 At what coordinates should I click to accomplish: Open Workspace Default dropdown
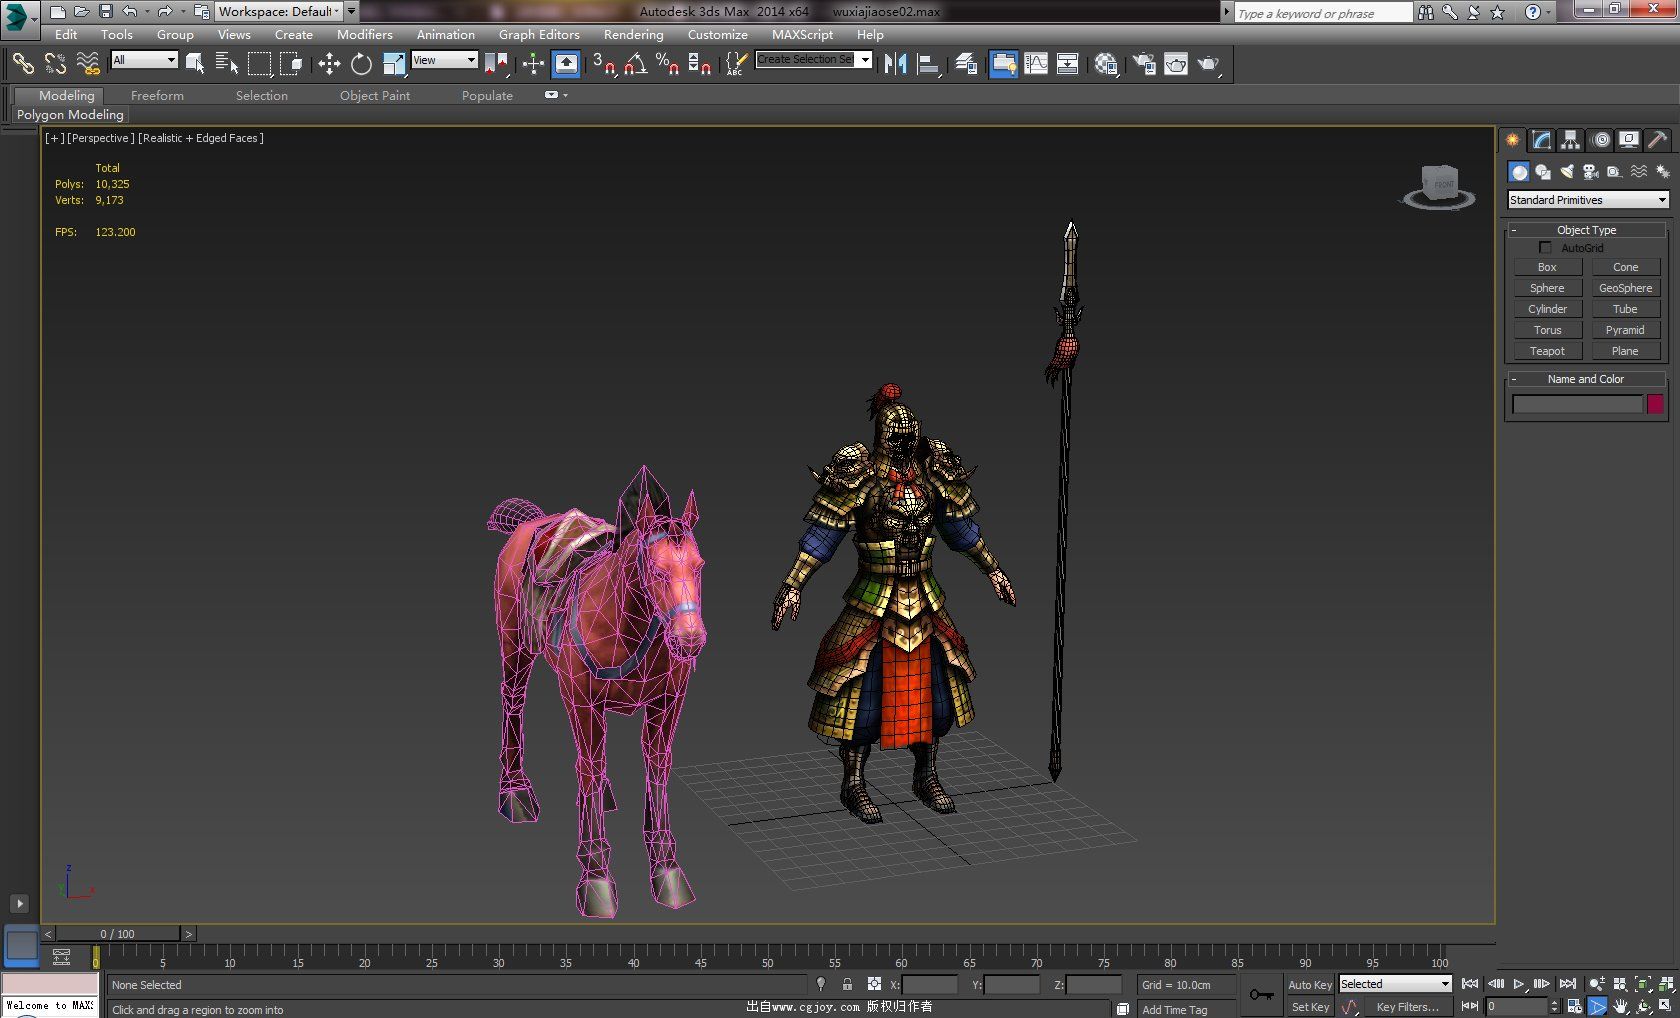click(x=281, y=12)
